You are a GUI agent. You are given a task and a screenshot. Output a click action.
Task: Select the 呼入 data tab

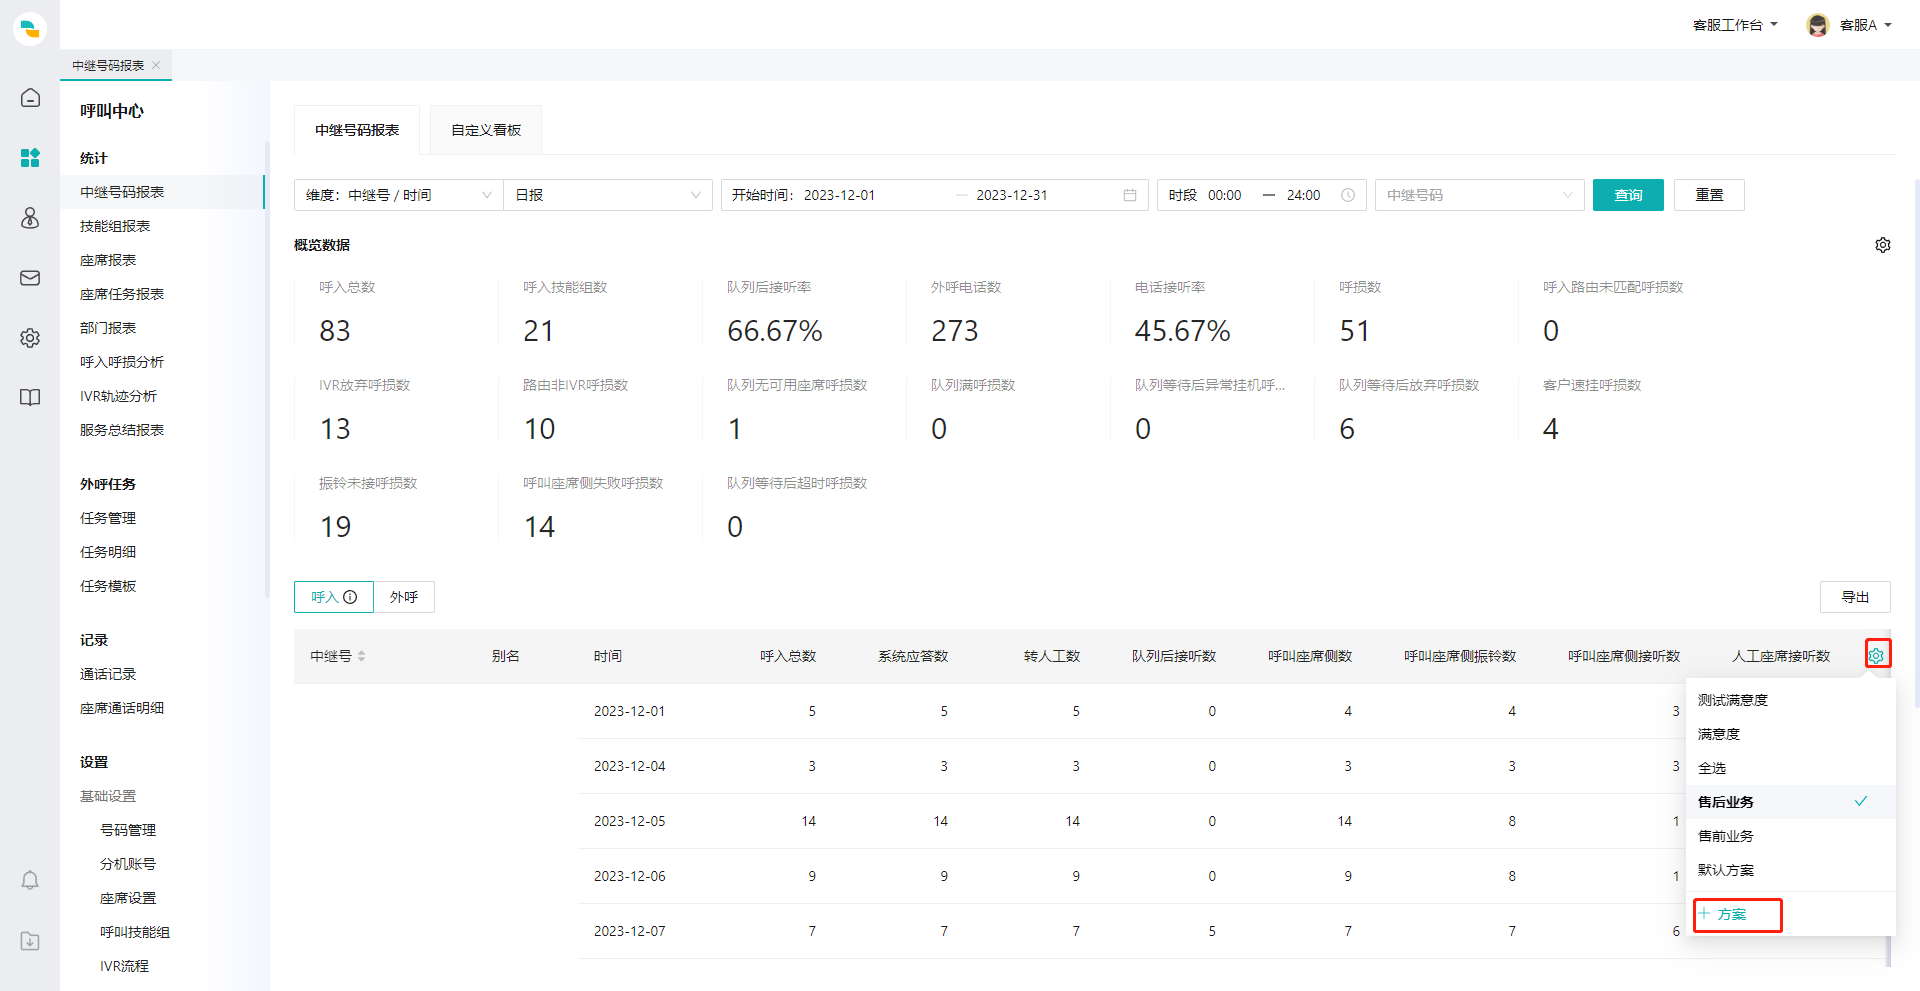pos(334,597)
